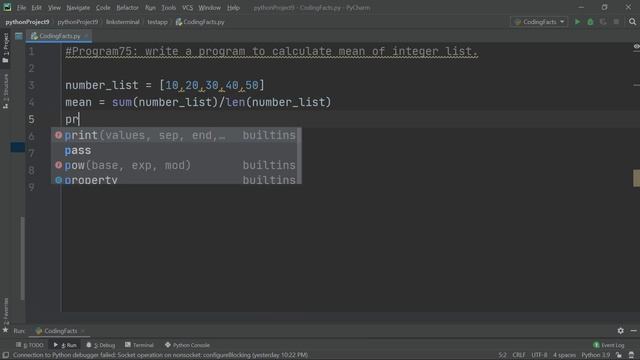Open the View menu

click(54, 7)
